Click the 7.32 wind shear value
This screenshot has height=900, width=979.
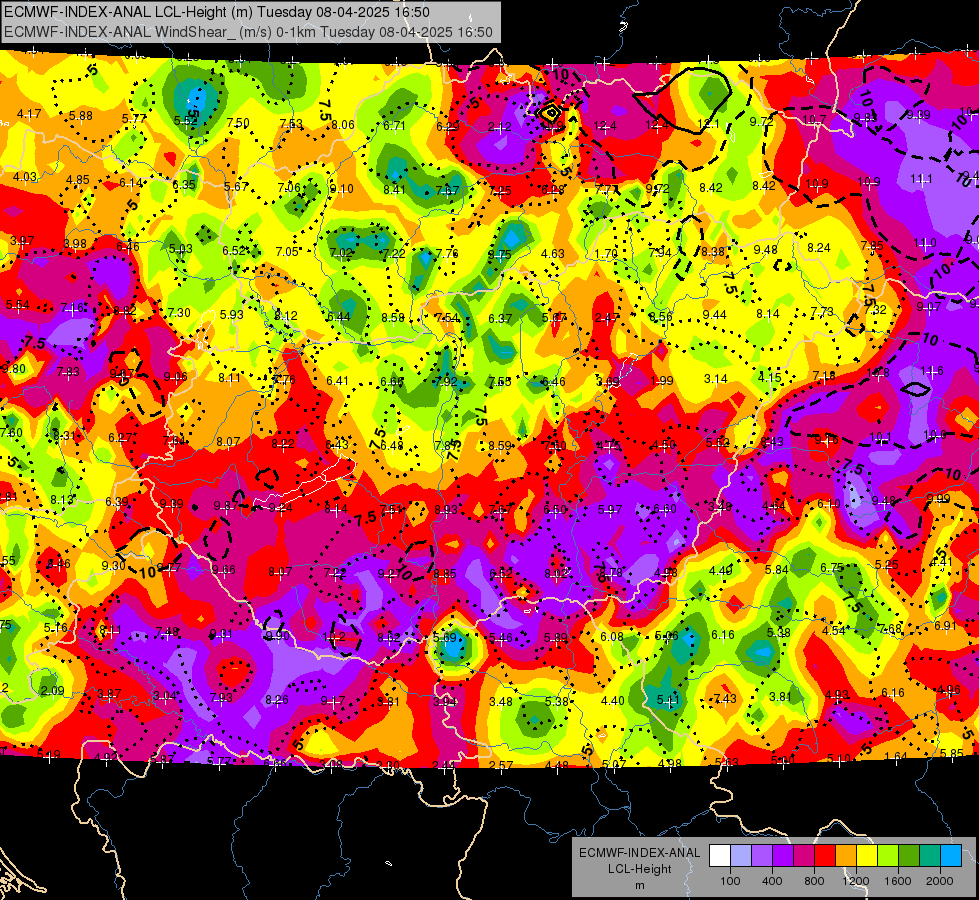click(x=875, y=309)
